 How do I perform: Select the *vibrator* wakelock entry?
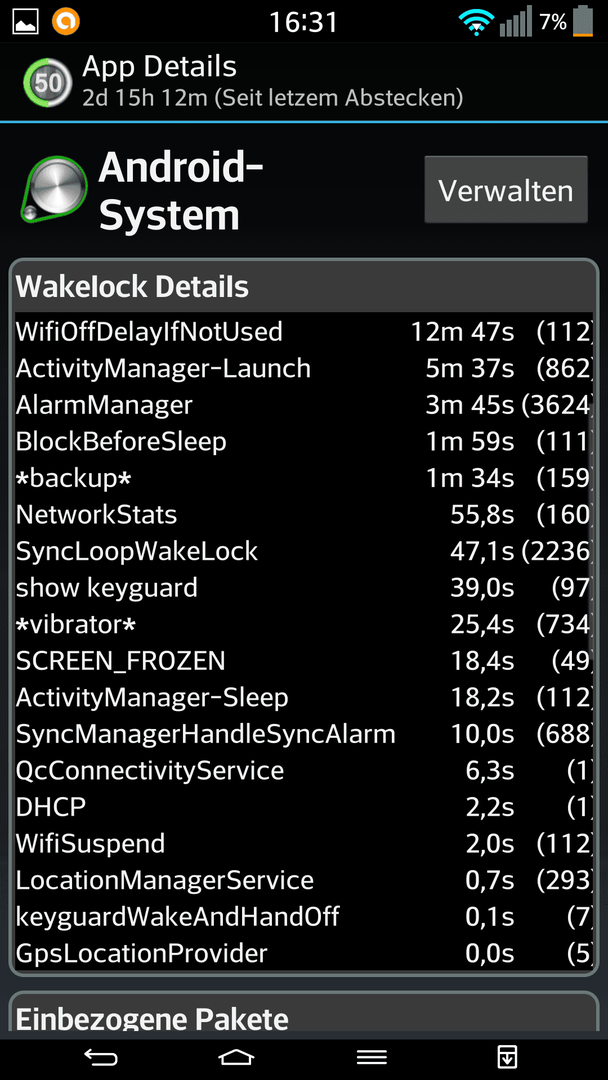pyautogui.click(x=304, y=624)
